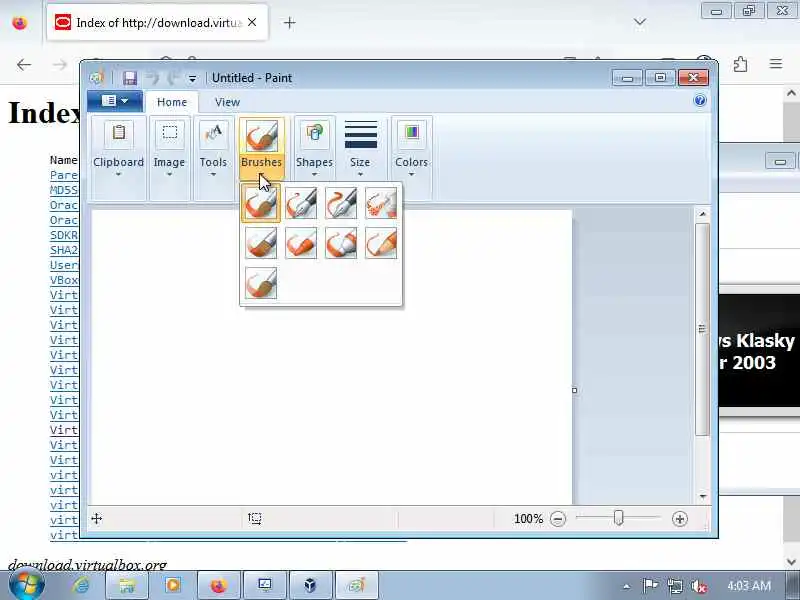Click the Paint canvas scrollbar up arrow
The height and width of the screenshot is (600, 800).
tap(703, 214)
